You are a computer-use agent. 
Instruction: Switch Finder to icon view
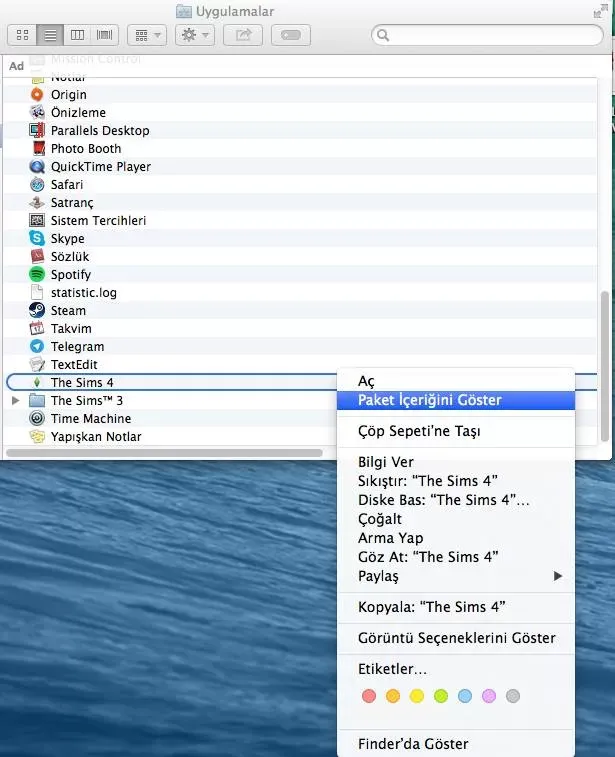tap(21, 35)
